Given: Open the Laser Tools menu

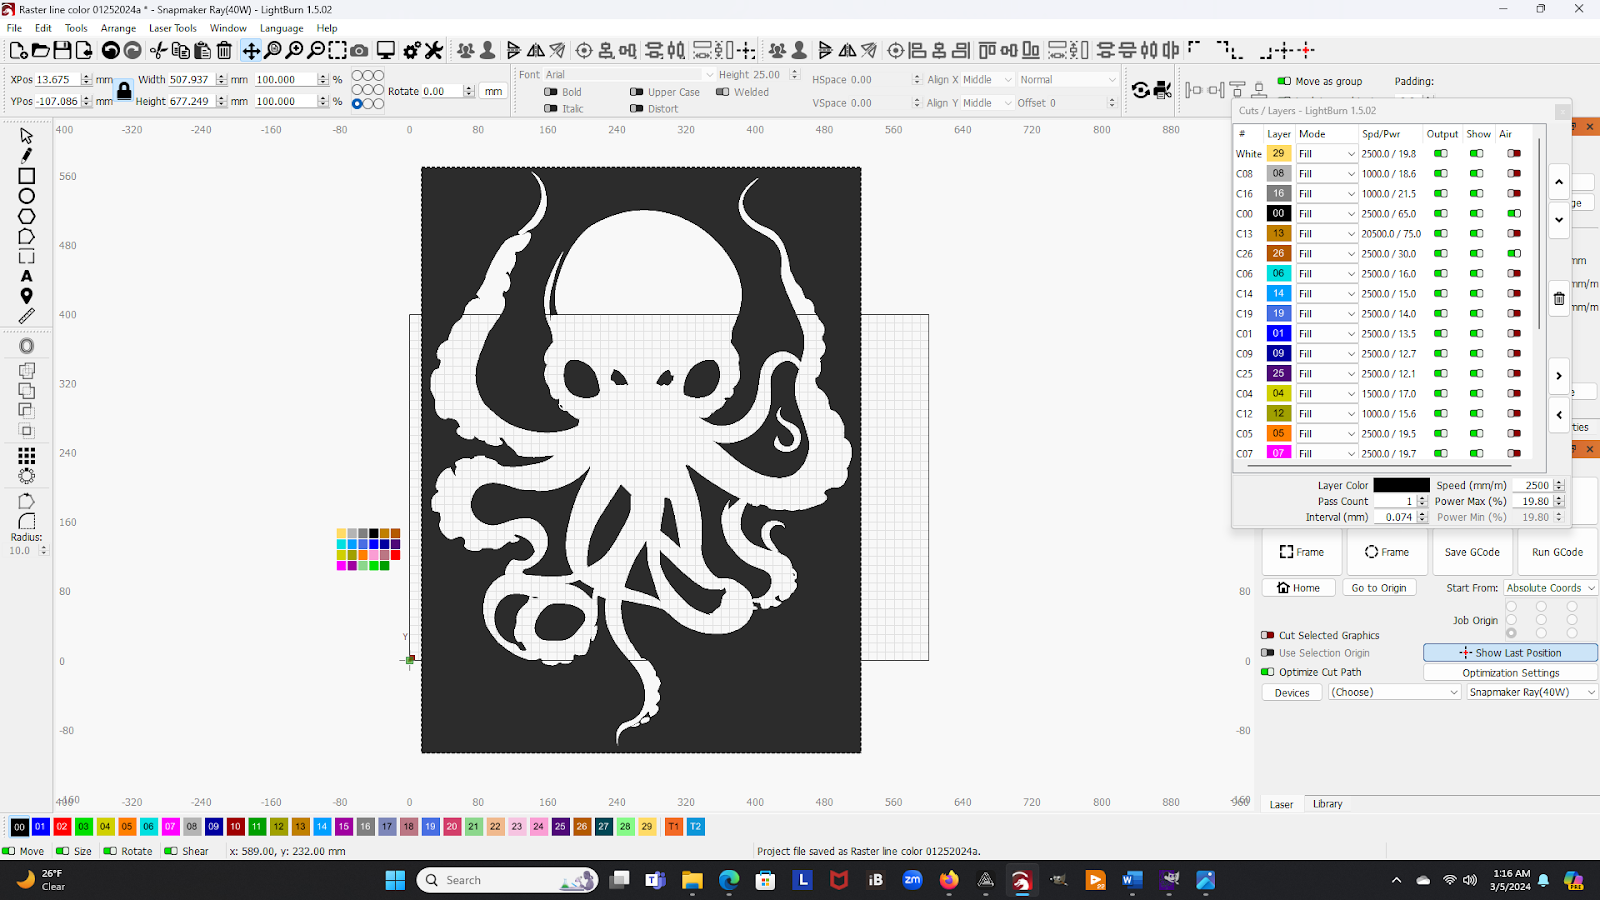Looking at the screenshot, I should coord(173,28).
